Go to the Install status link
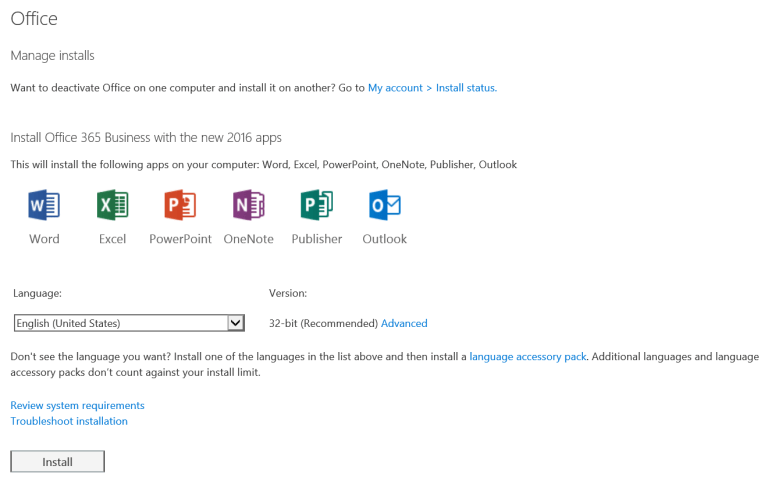 coord(466,88)
